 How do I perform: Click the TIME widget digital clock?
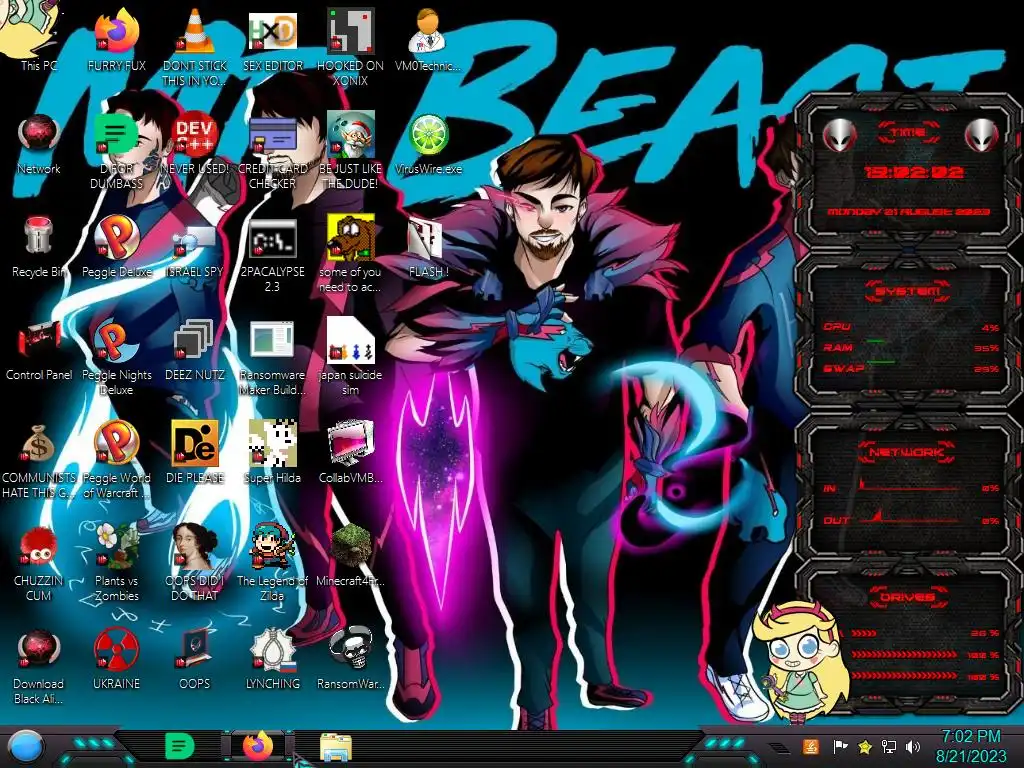(x=913, y=172)
